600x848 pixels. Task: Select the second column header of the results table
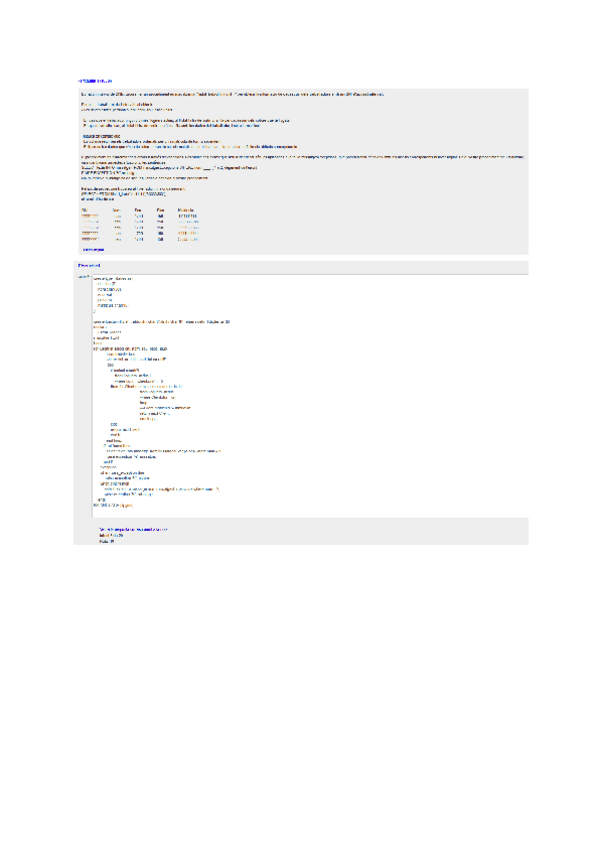click(x=116, y=210)
